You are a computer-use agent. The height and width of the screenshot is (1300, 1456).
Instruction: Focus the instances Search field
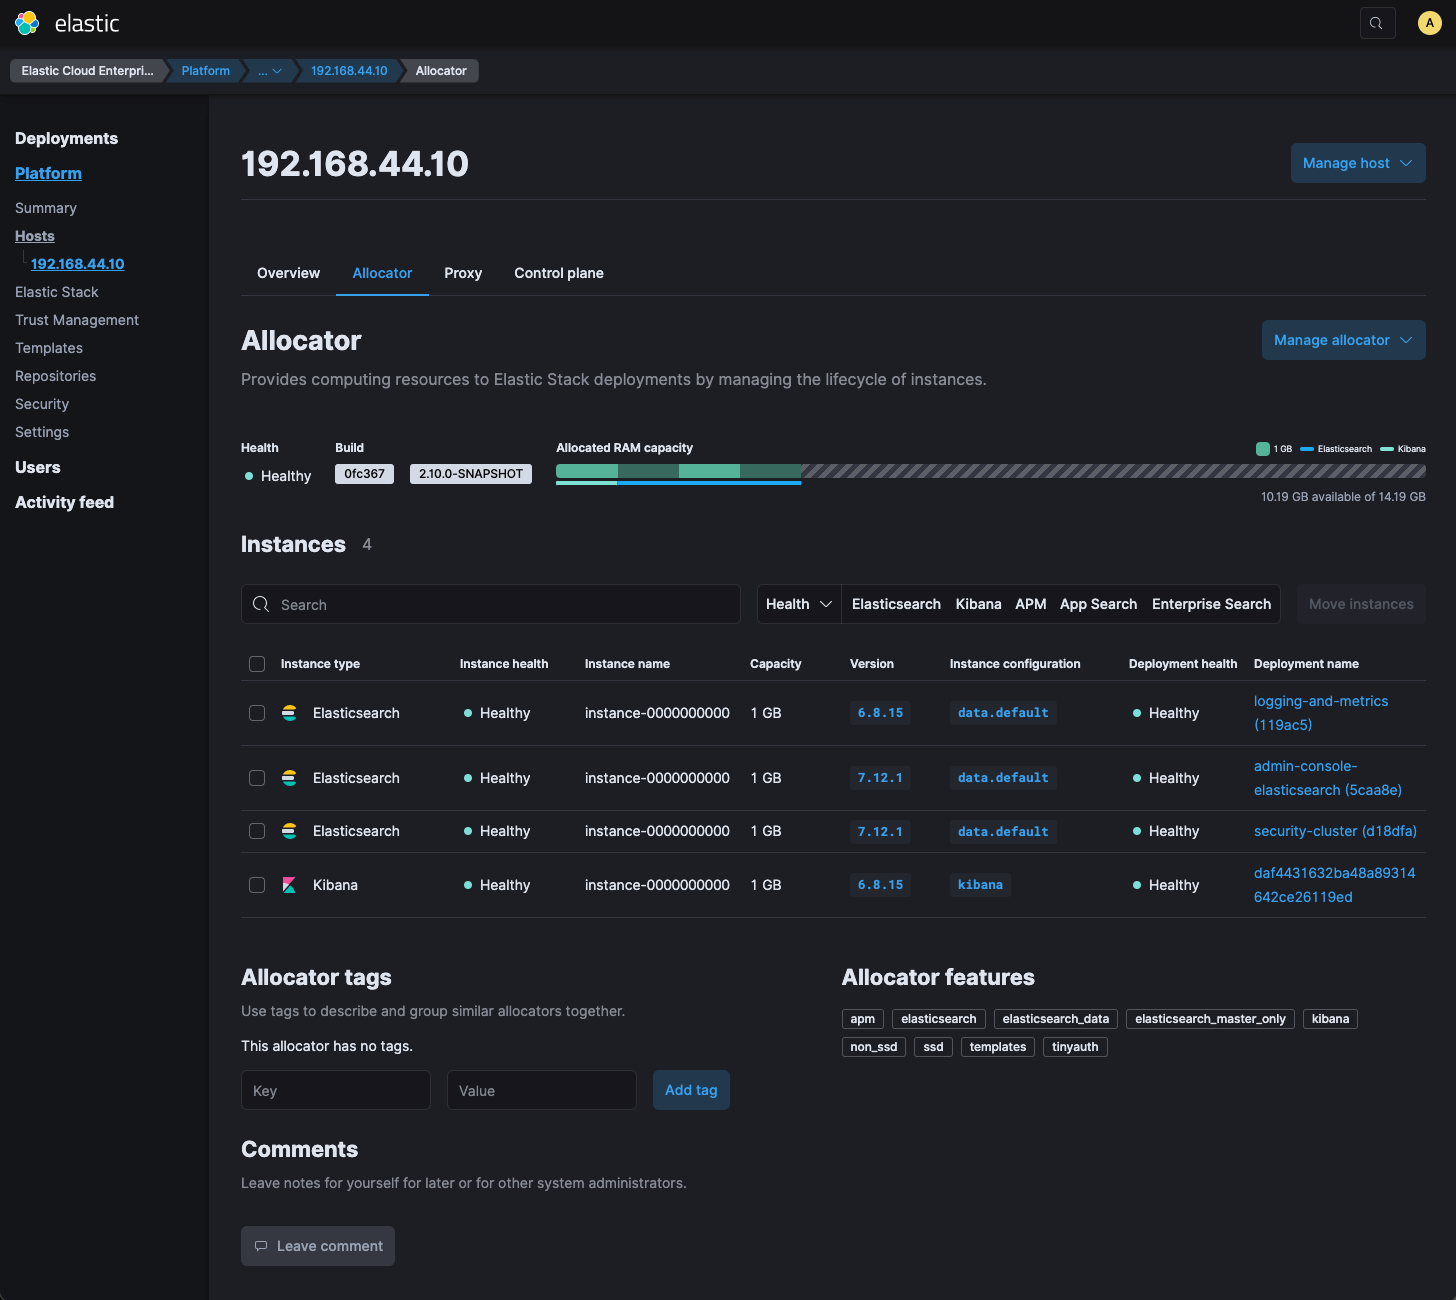pyautogui.click(x=491, y=604)
